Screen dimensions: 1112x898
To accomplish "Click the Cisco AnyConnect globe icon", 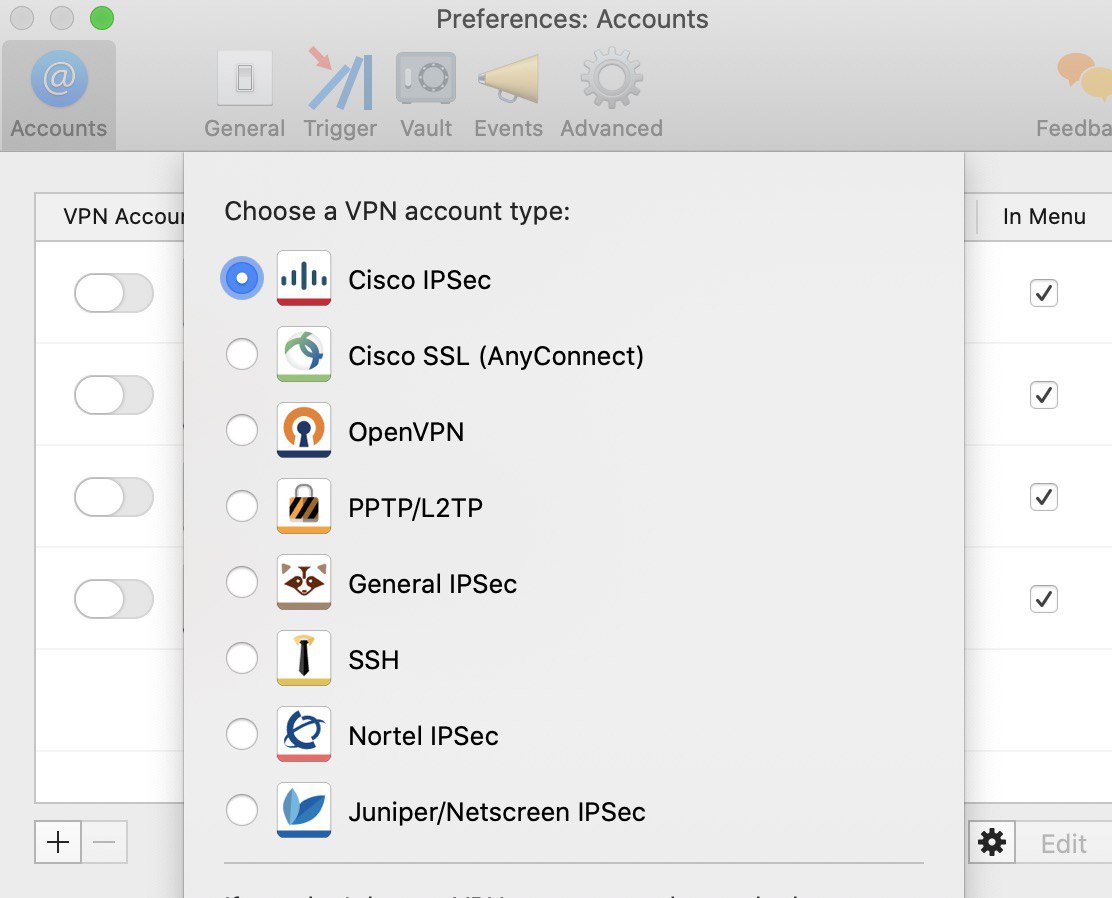I will (304, 354).
